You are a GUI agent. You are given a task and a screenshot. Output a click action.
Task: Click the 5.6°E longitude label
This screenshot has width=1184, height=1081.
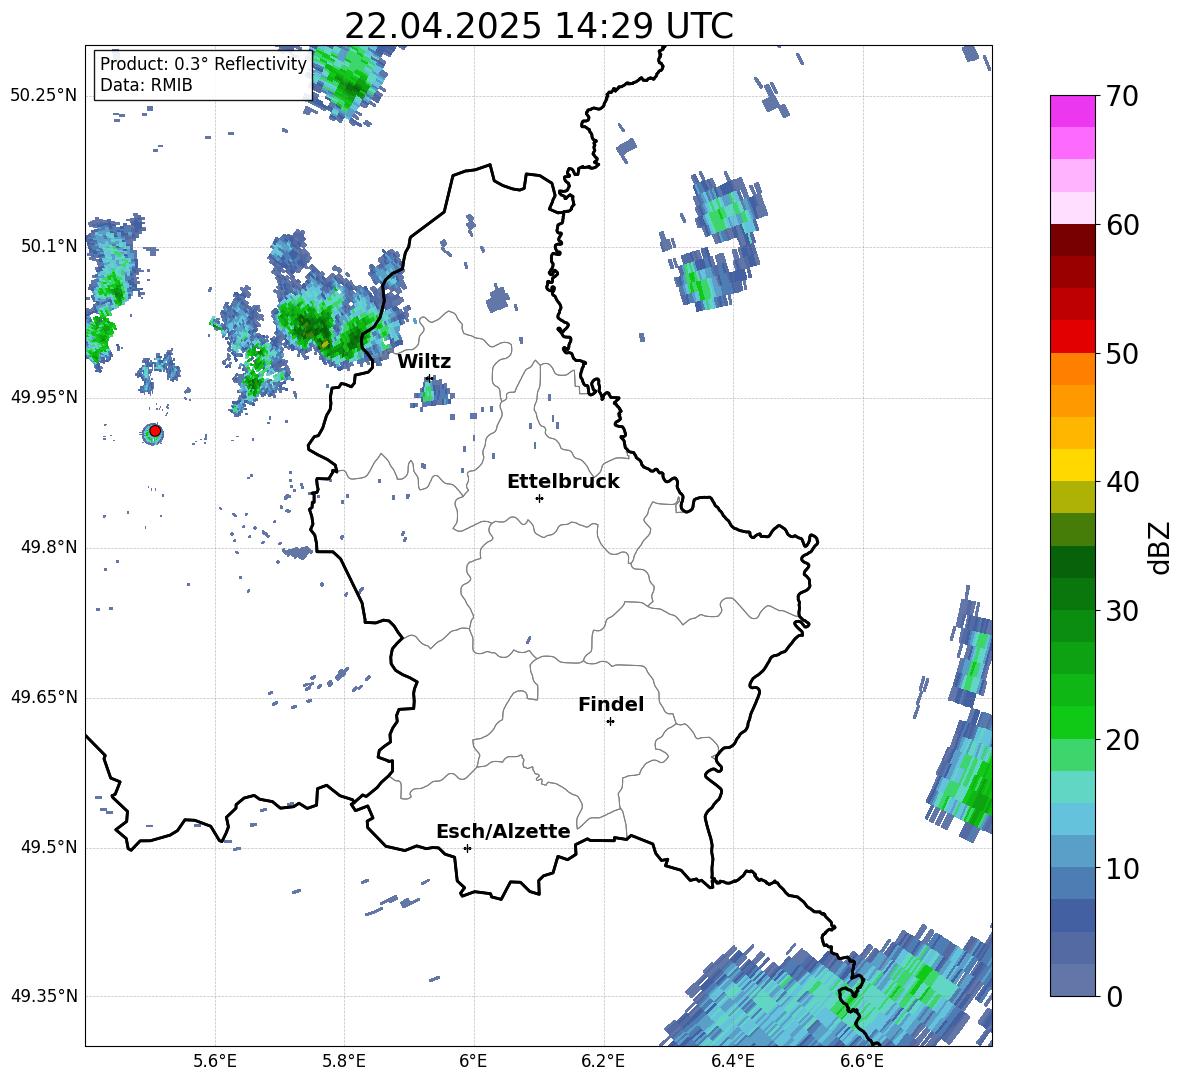click(x=215, y=1062)
